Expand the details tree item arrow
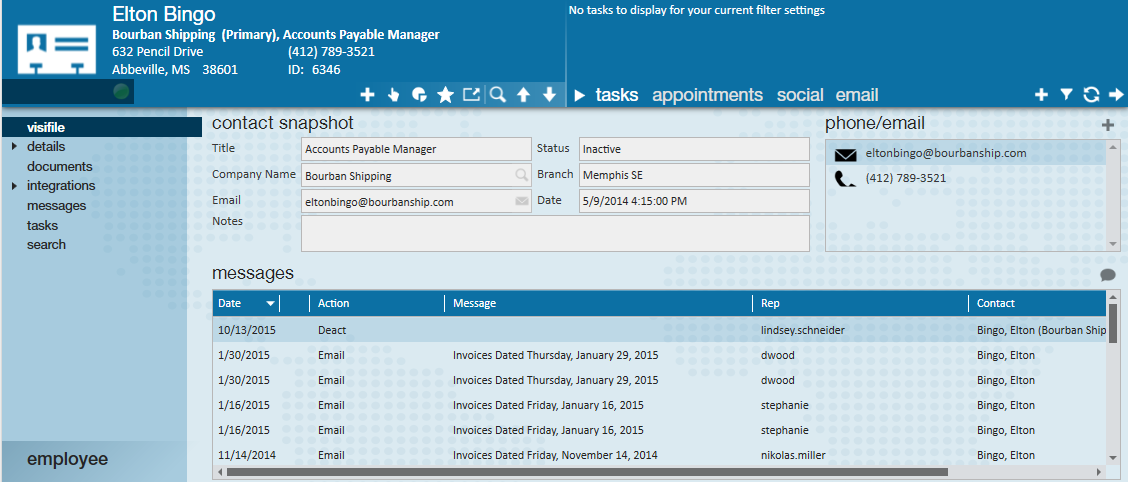1128x482 pixels. click(14, 147)
